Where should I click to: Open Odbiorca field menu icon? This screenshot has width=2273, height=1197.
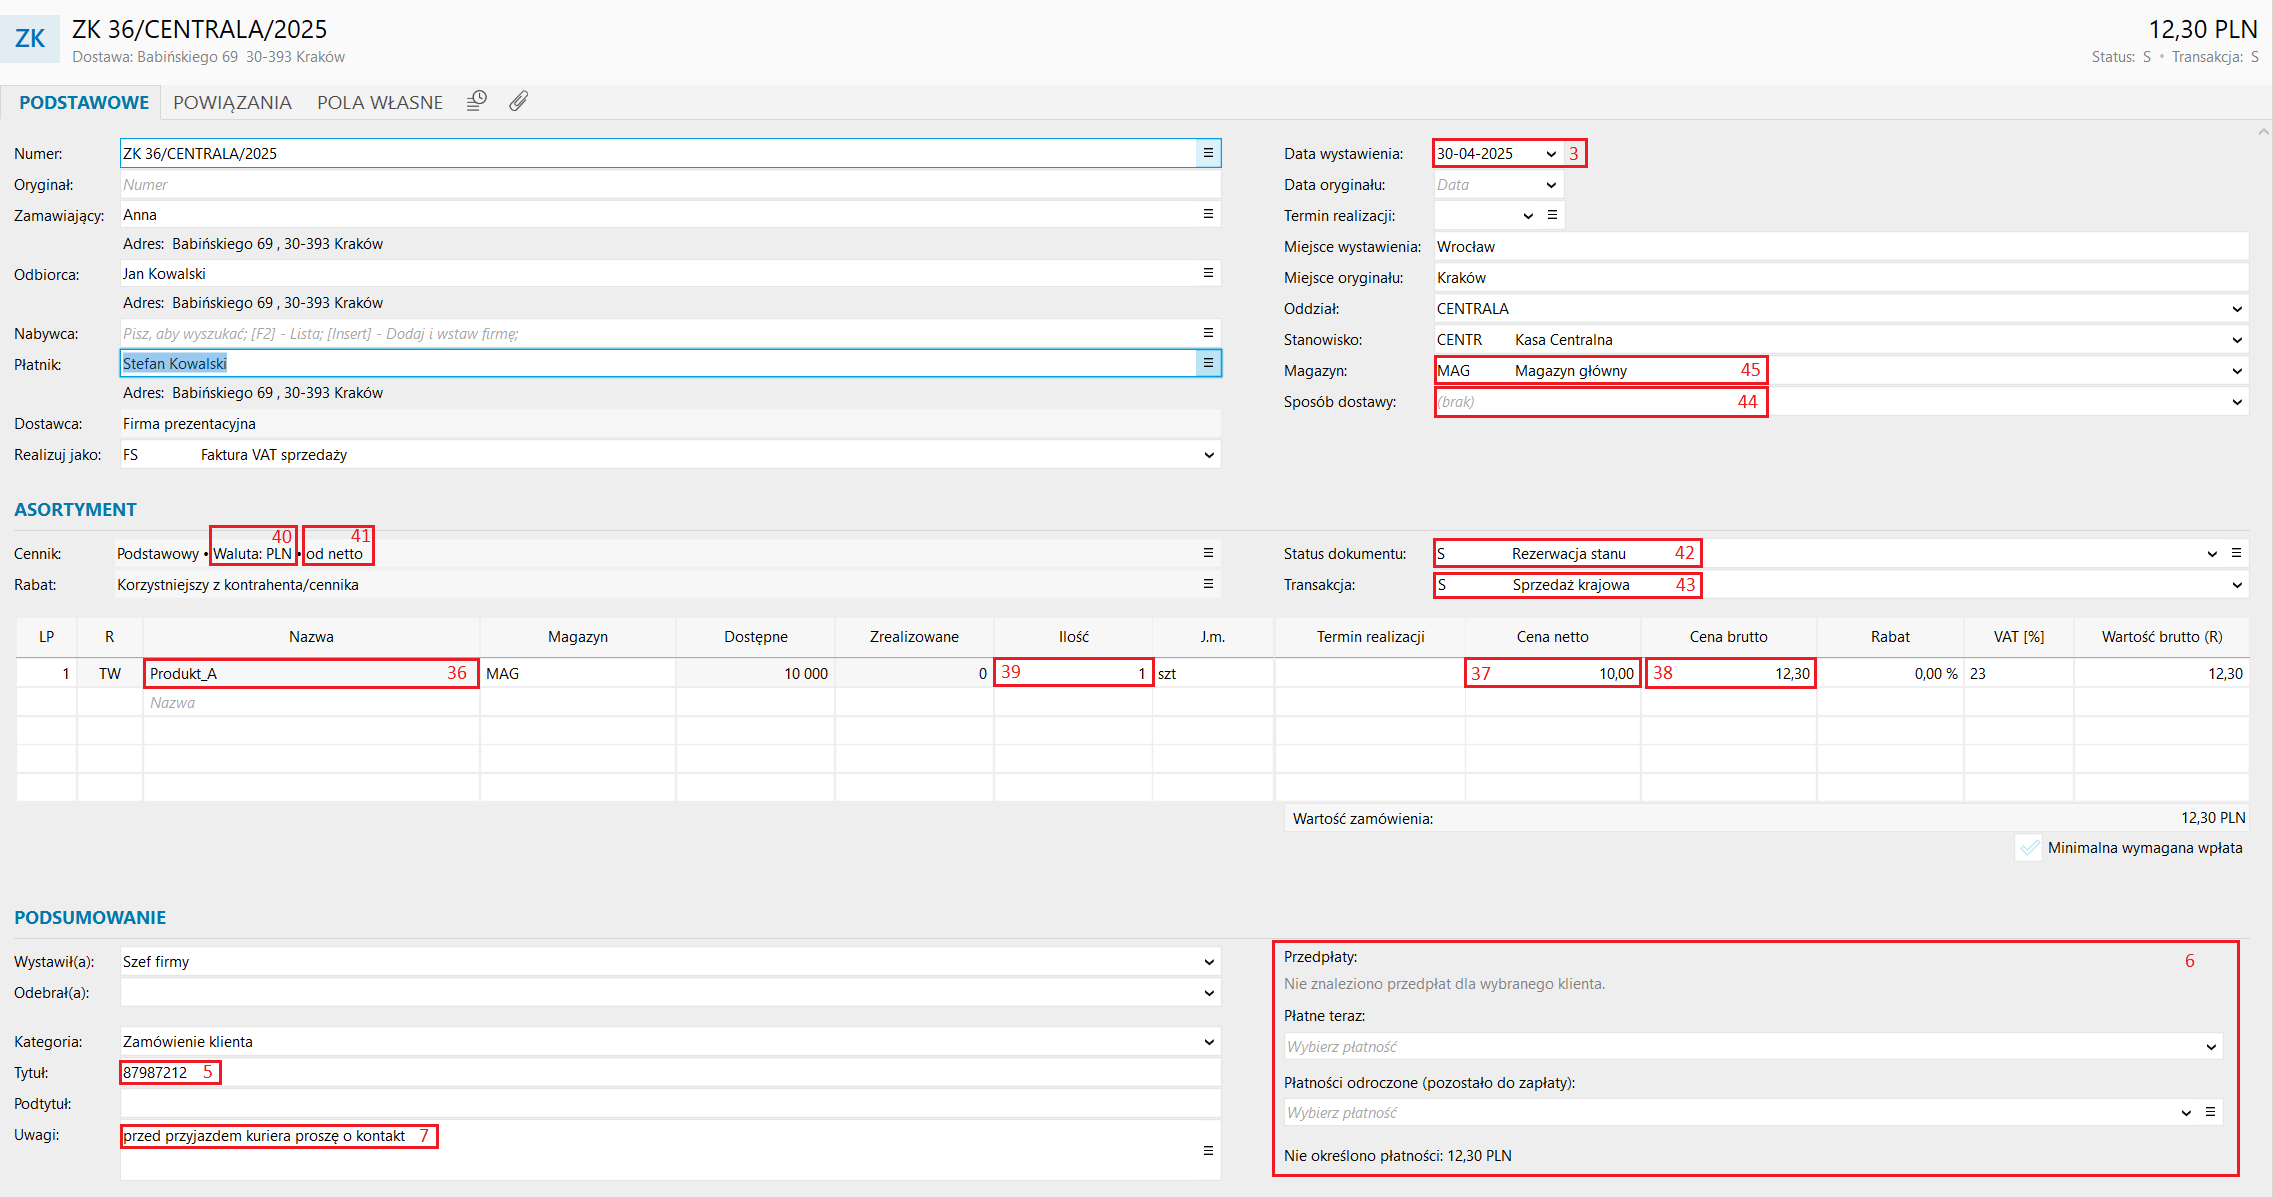pyautogui.click(x=1208, y=273)
